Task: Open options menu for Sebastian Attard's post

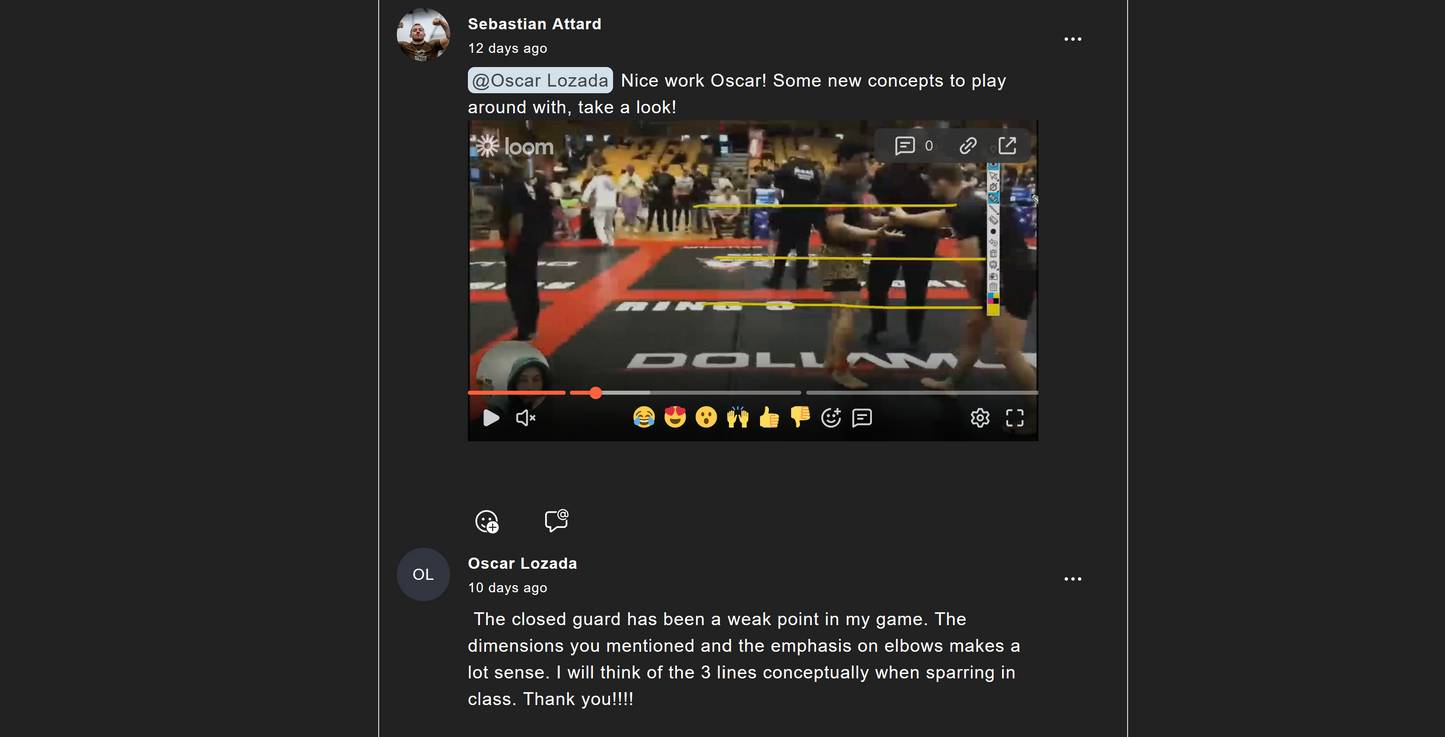Action: tap(1073, 39)
